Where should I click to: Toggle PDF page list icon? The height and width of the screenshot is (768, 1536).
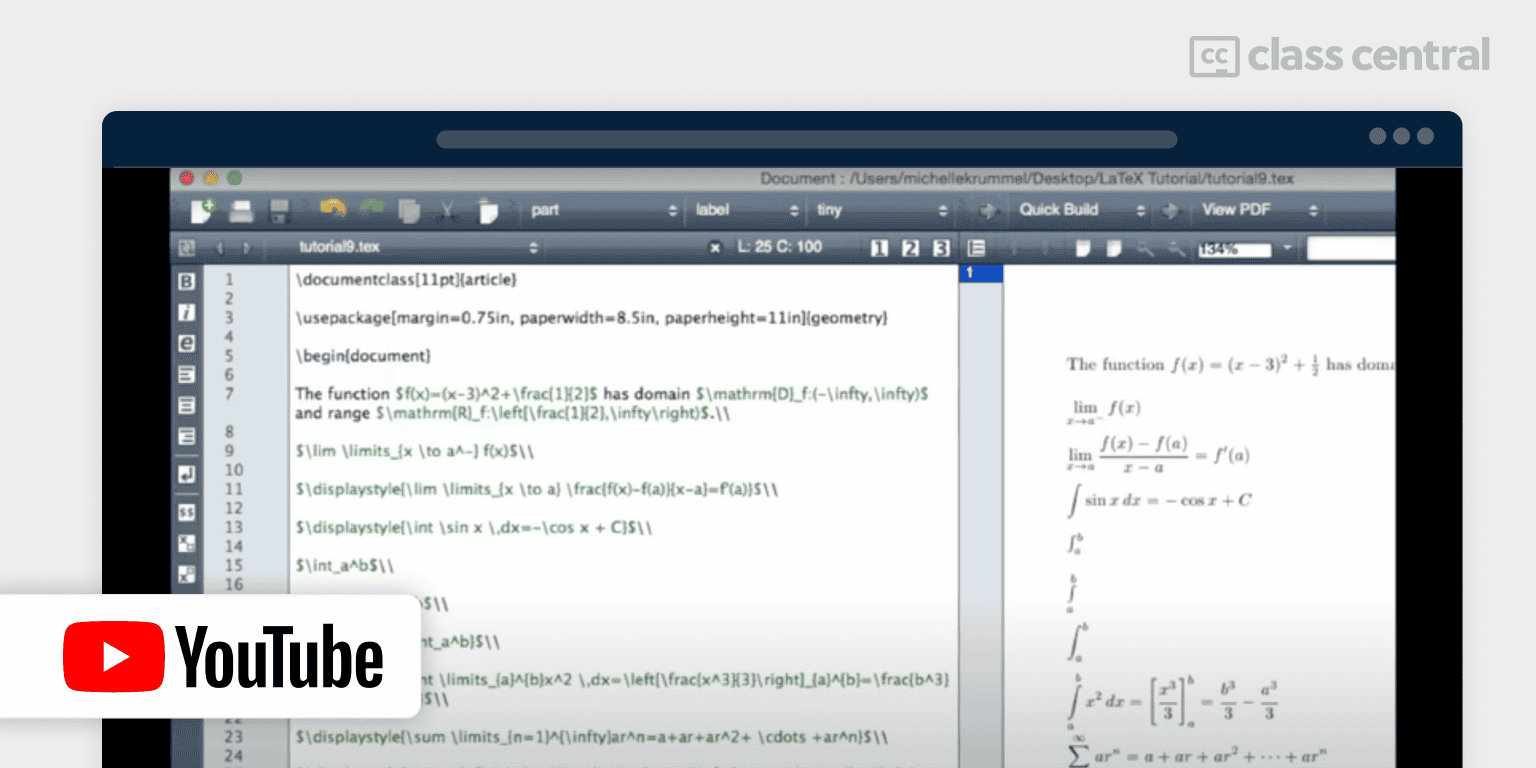point(977,248)
